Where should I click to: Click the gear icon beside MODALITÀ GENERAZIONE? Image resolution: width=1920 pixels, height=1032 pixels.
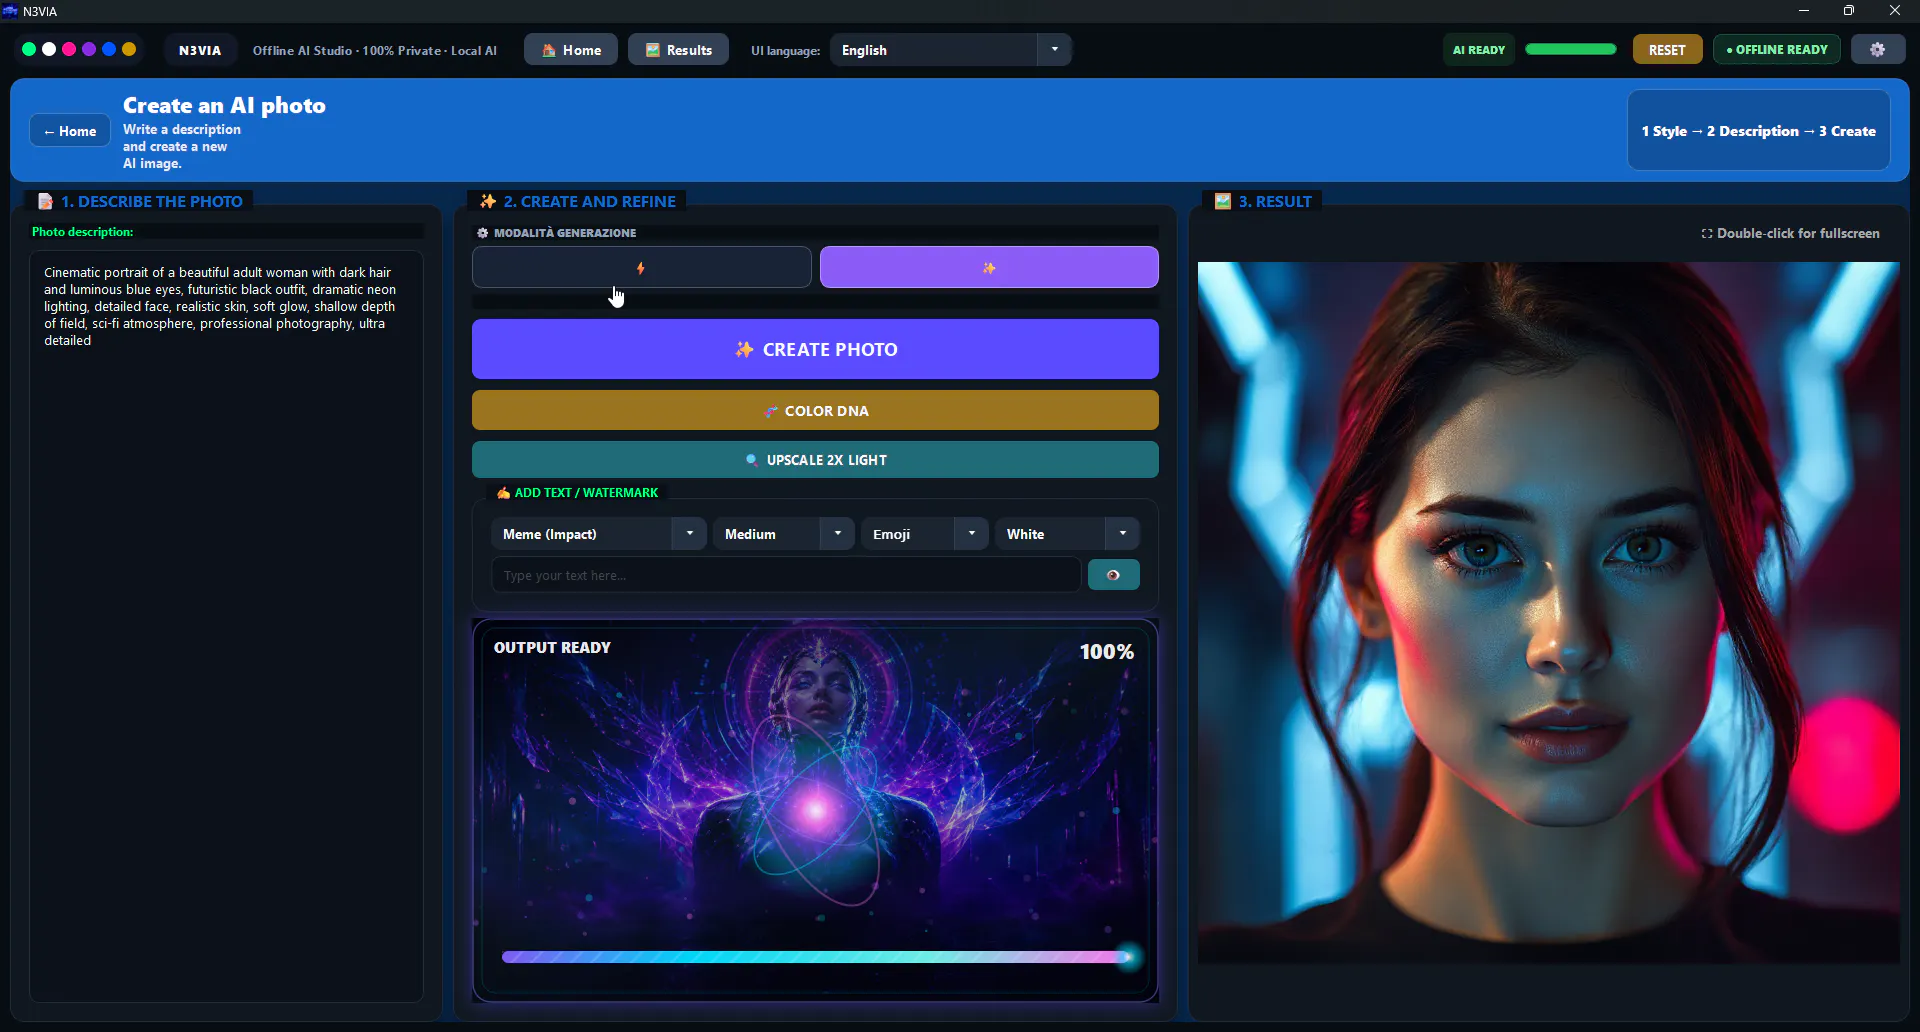coord(483,233)
